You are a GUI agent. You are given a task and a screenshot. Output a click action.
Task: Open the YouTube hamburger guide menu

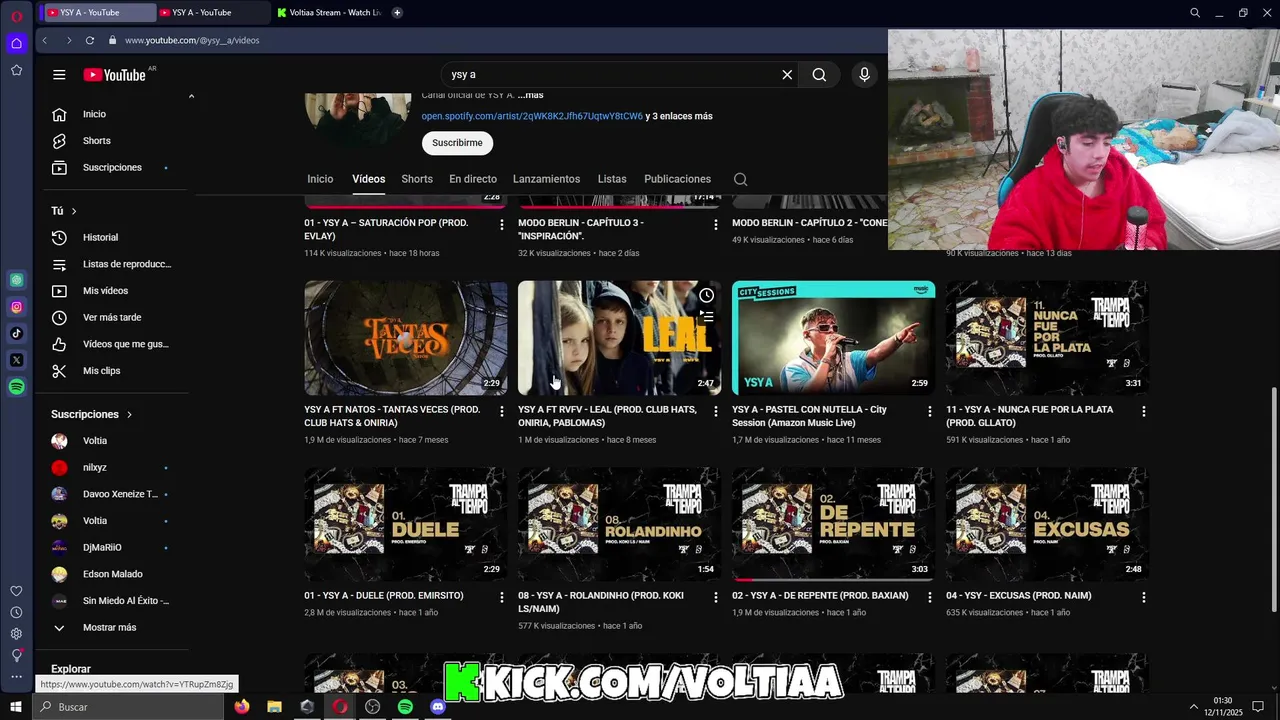click(59, 75)
